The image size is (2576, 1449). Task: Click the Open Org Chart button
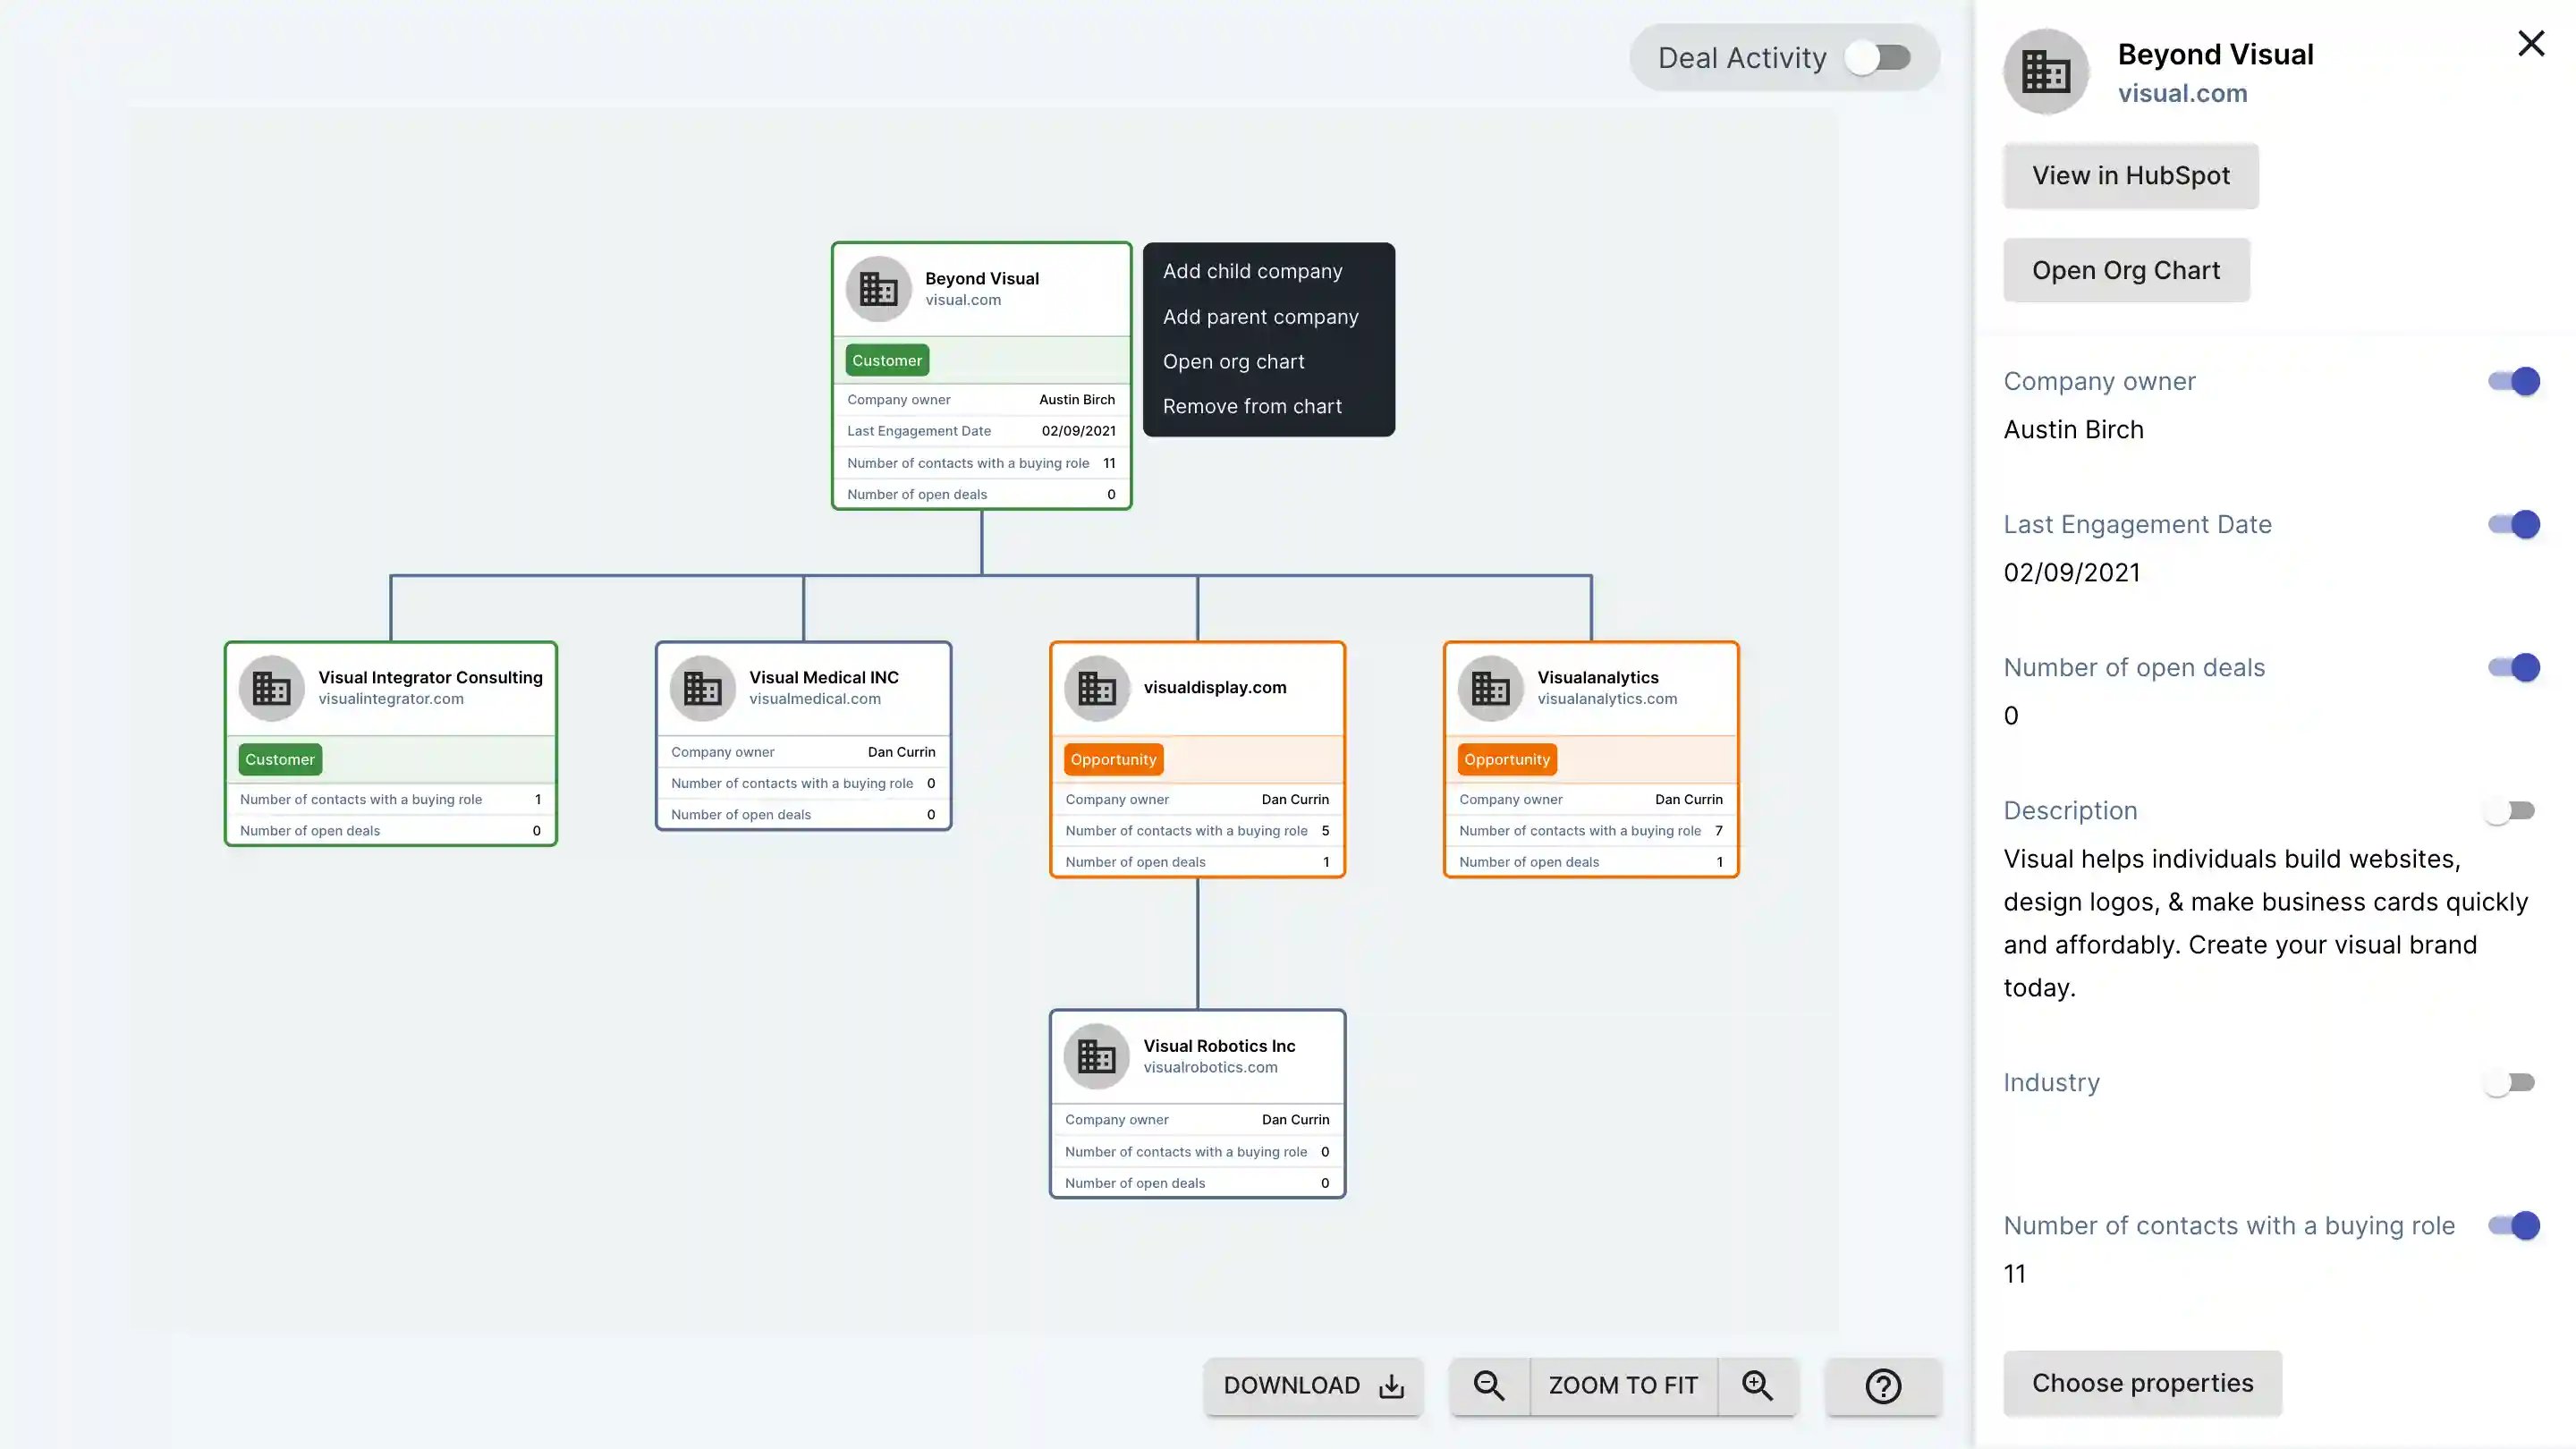point(2126,270)
